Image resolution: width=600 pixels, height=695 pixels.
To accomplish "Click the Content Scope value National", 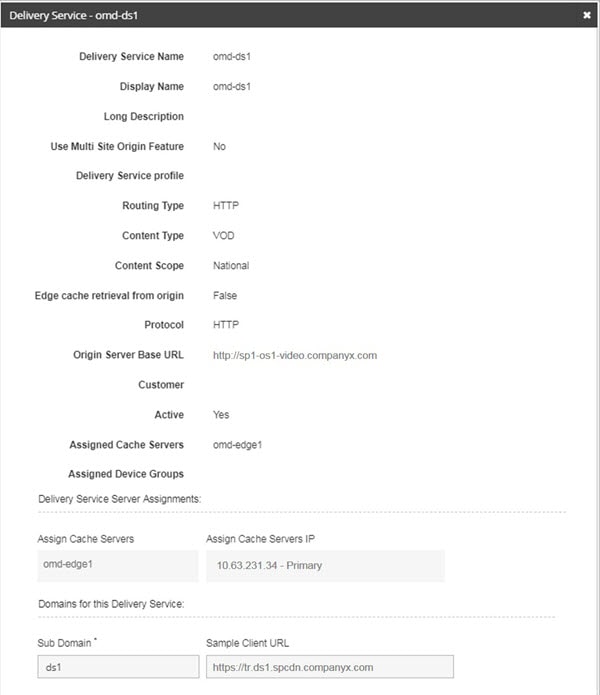I will (x=231, y=266).
